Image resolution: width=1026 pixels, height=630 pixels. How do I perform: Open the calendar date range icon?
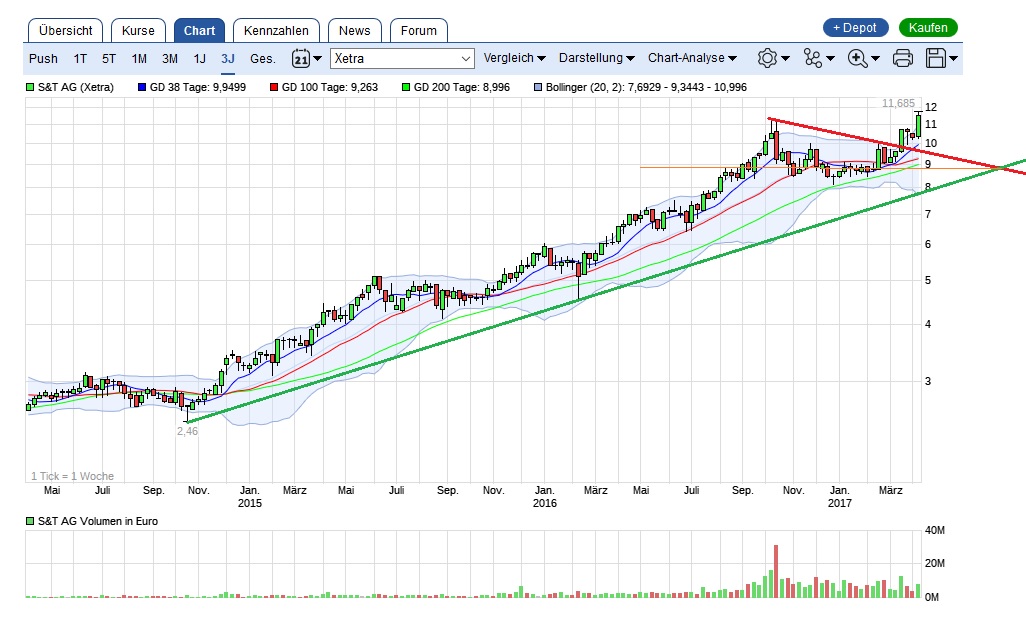pyautogui.click(x=300, y=58)
